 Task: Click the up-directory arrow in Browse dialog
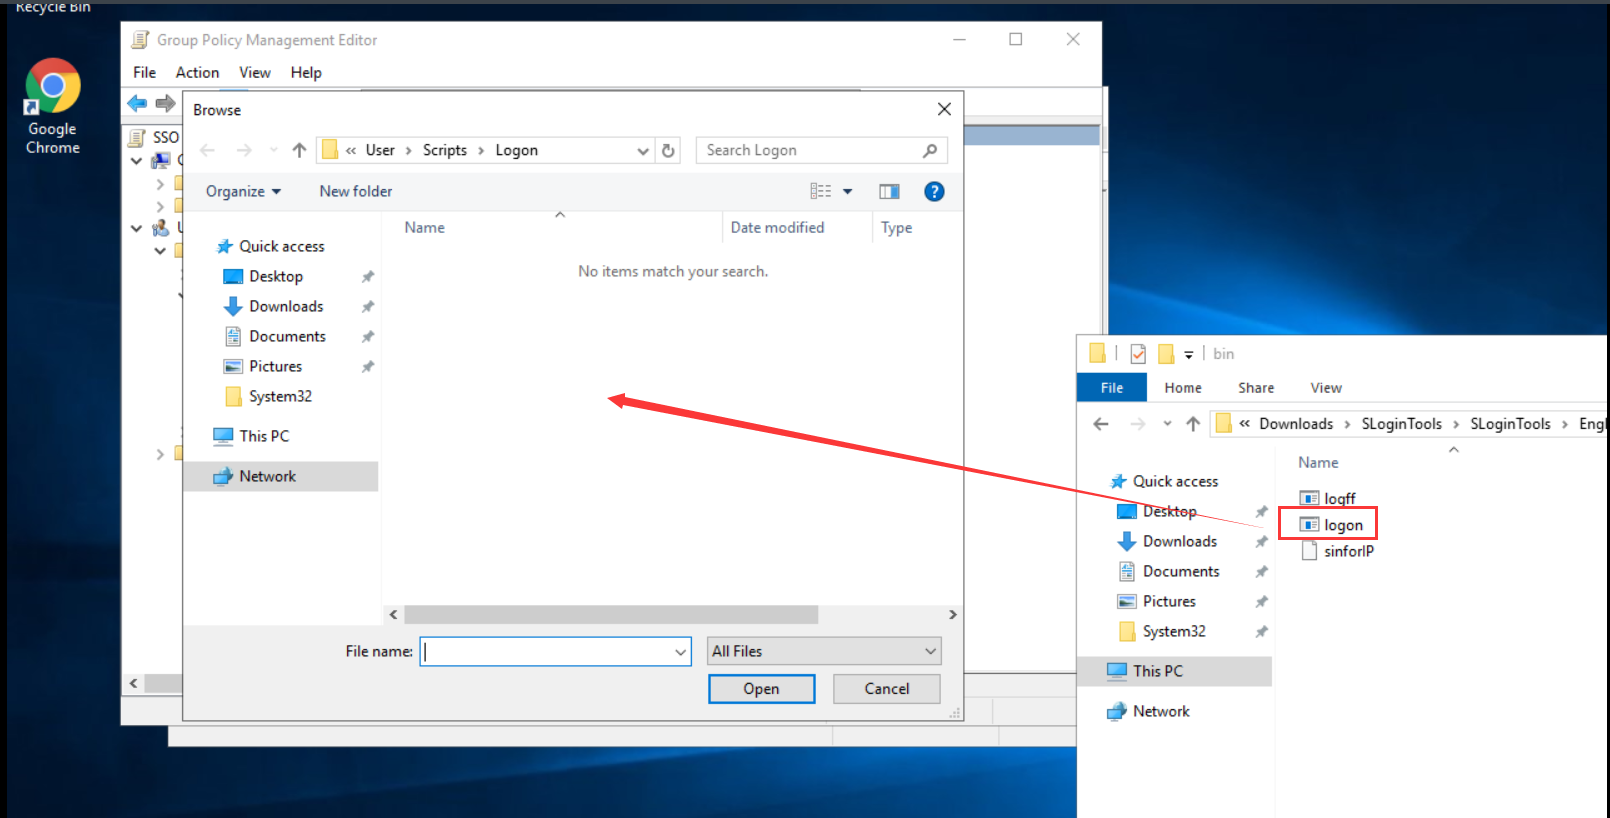(x=299, y=150)
